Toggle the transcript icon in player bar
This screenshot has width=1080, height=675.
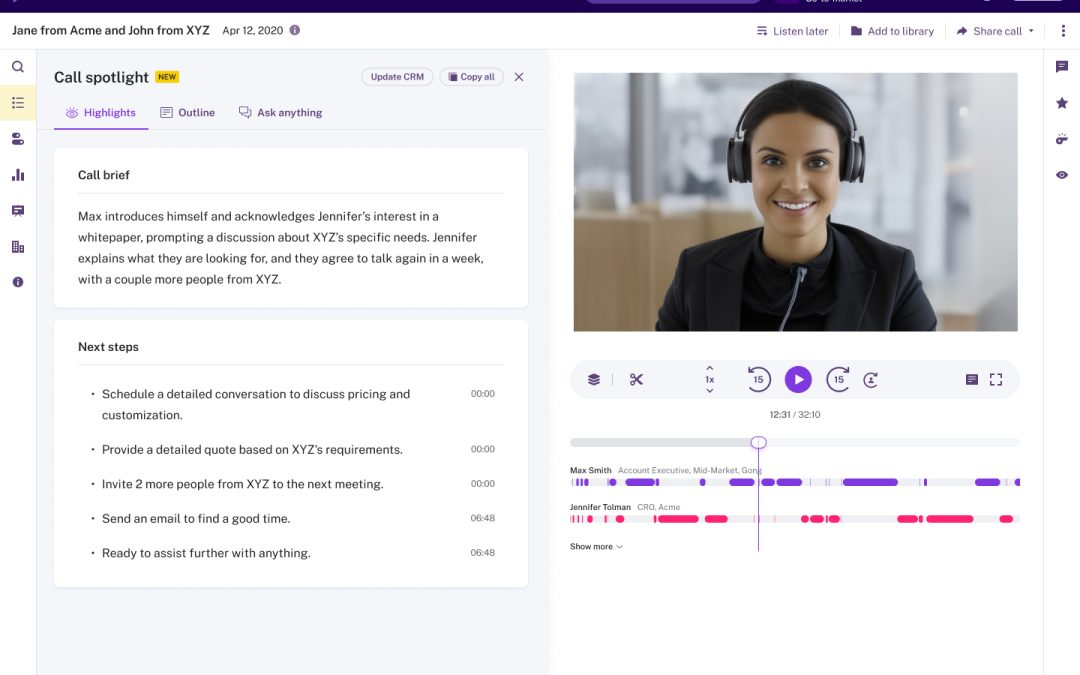(972, 380)
